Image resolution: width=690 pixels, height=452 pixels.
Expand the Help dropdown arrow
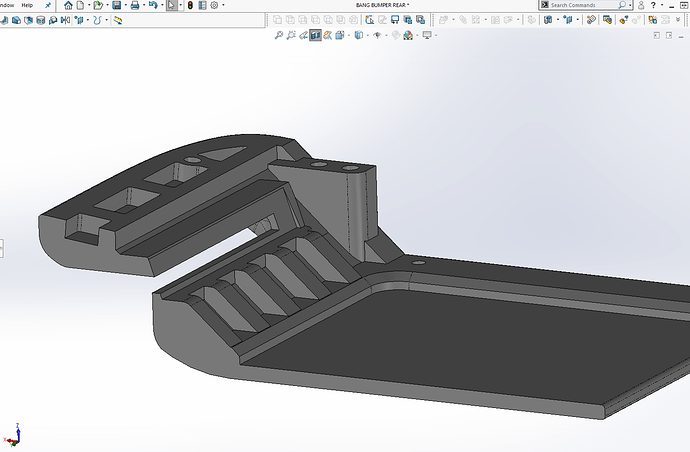point(662,5)
